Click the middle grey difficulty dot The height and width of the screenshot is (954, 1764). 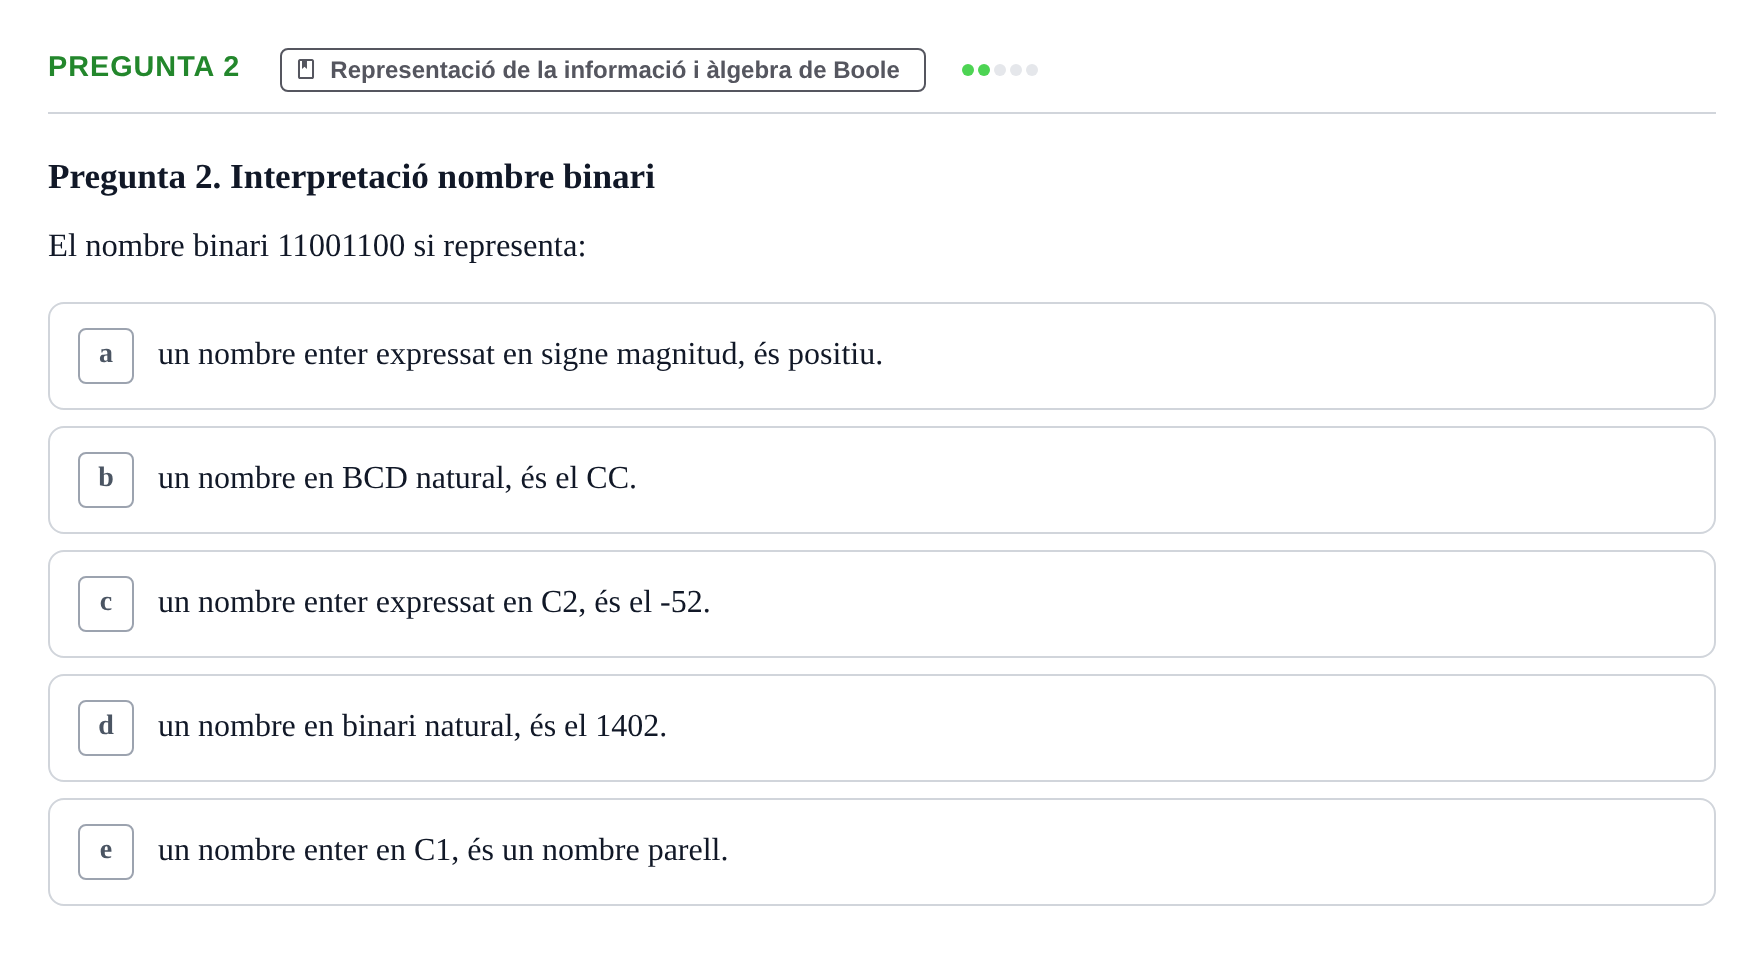[1016, 70]
